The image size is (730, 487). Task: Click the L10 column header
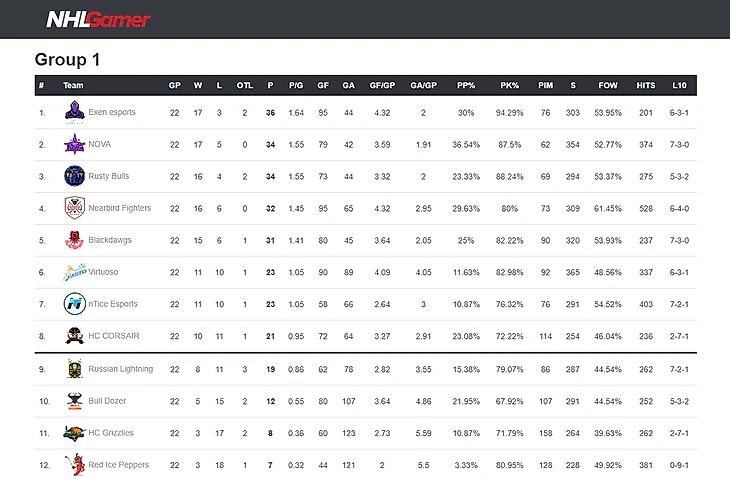[x=679, y=86]
